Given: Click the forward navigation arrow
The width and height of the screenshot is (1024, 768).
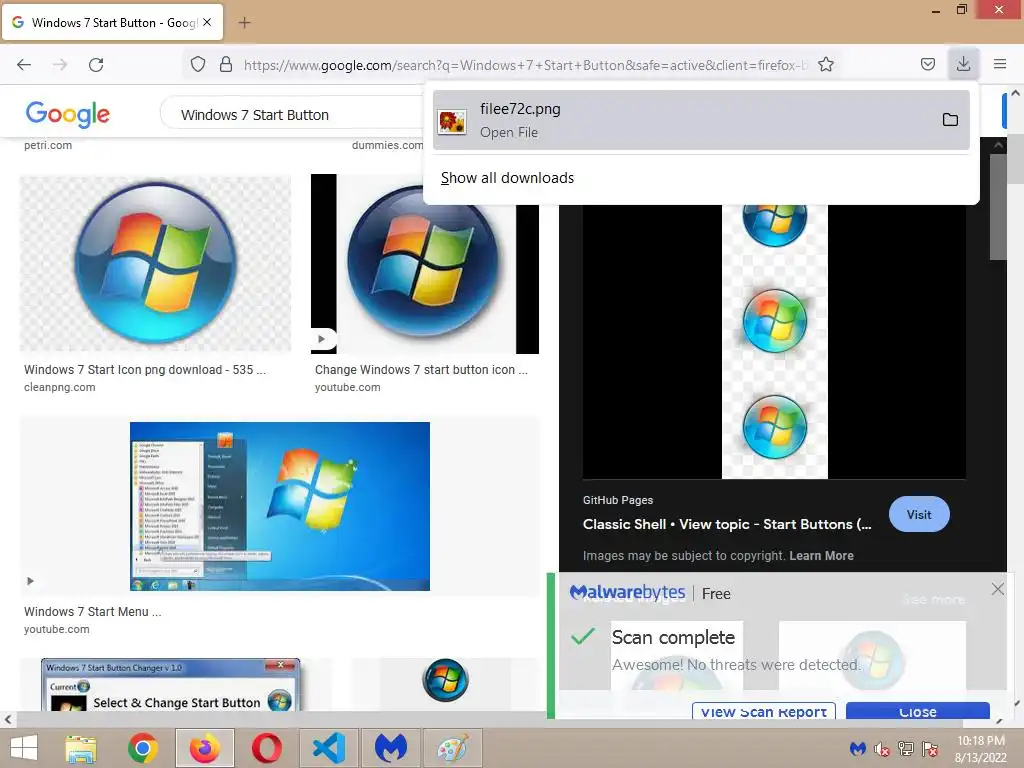Looking at the screenshot, I should pos(60,65).
